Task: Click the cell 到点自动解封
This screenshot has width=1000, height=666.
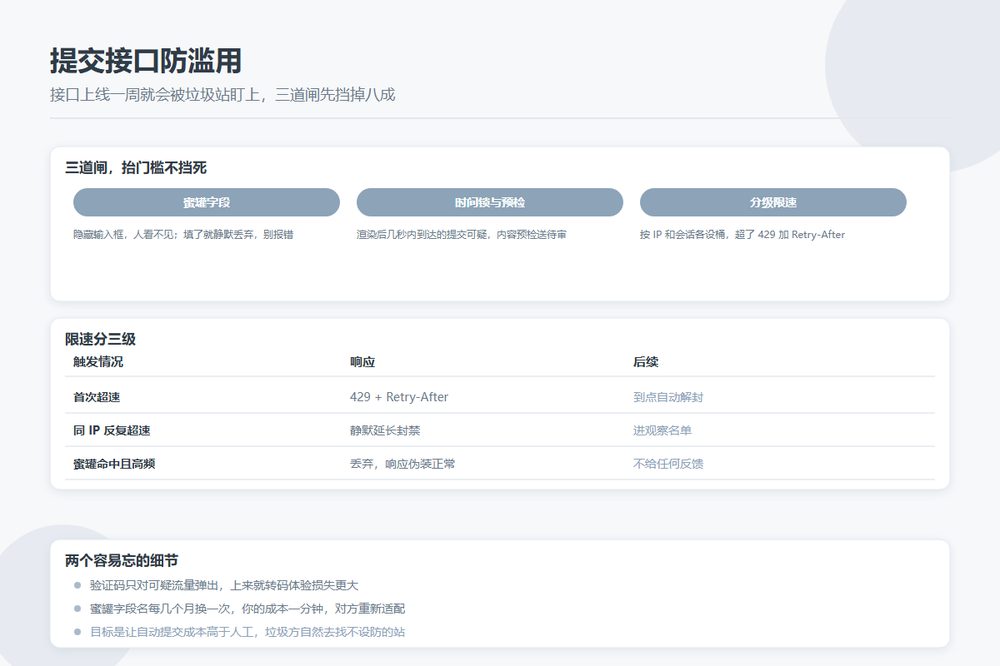Action: [x=668, y=397]
